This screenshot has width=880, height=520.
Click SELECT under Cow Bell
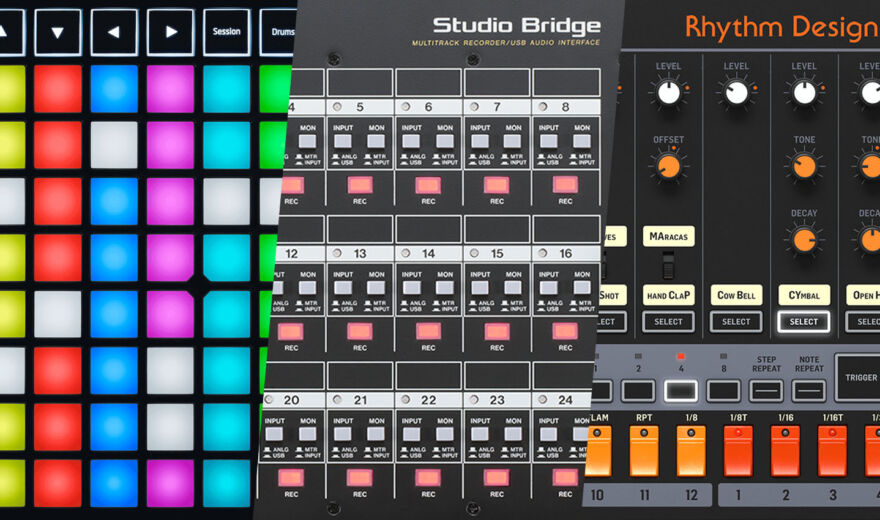[736, 322]
